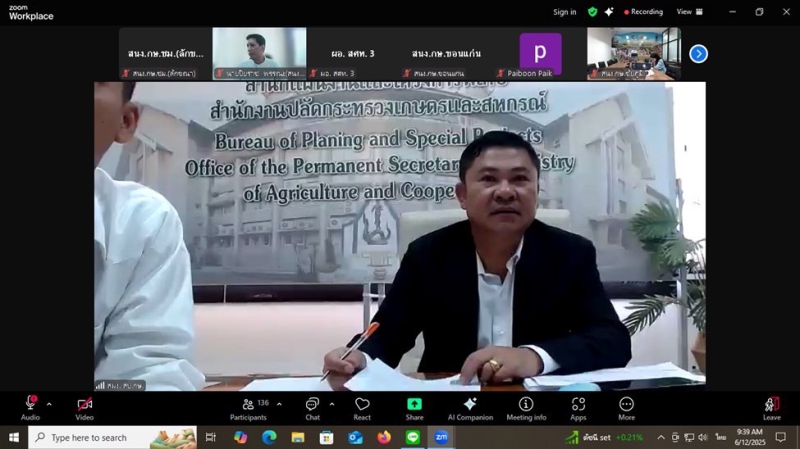Open File Explorer from taskbar

(x=298, y=437)
